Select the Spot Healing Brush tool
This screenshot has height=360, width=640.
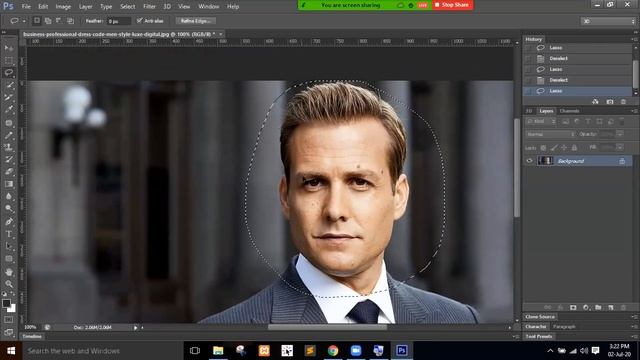[9, 122]
